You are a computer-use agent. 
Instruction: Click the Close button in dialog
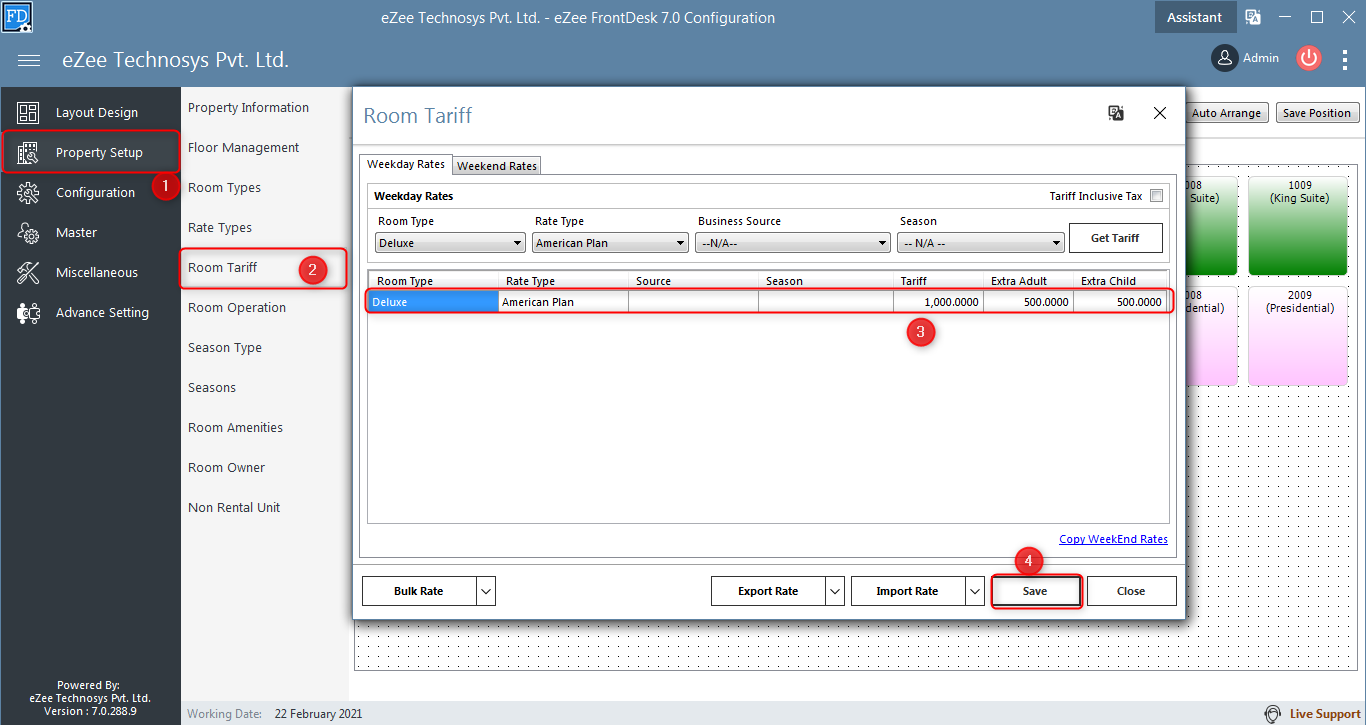[x=1131, y=591]
